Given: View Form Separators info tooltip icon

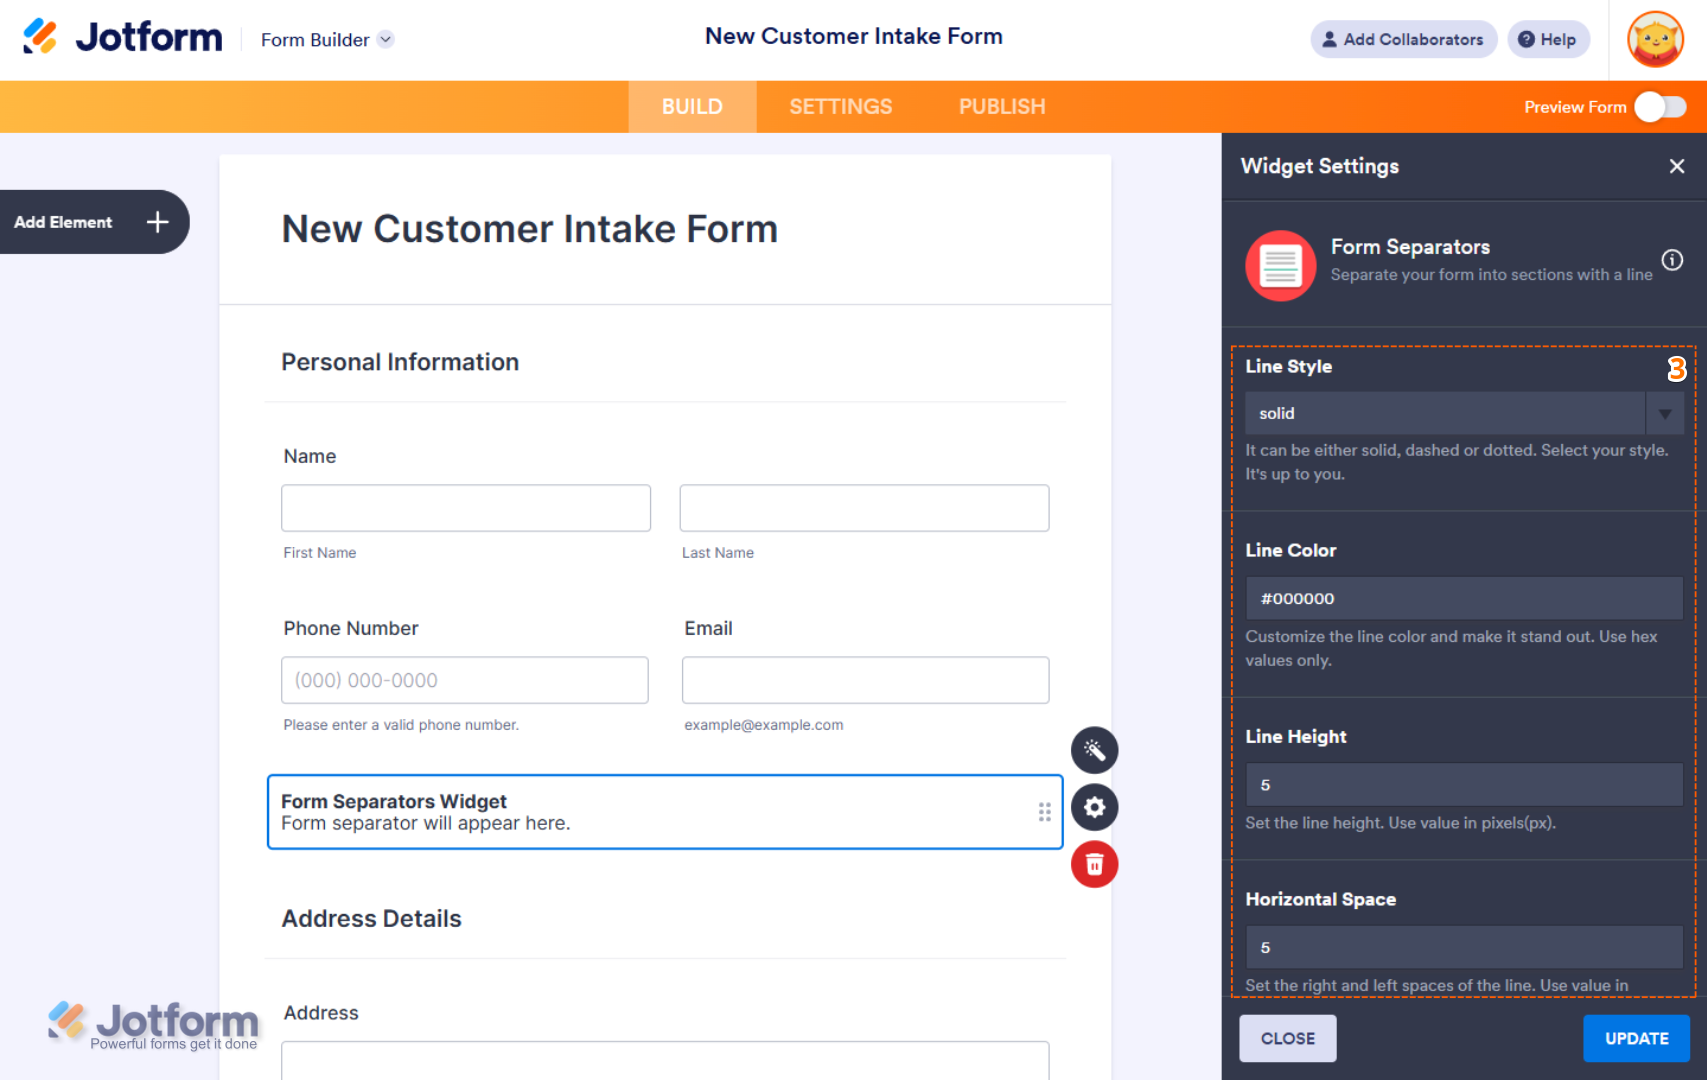Looking at the screenshot, I should [x=1673, y=260].
